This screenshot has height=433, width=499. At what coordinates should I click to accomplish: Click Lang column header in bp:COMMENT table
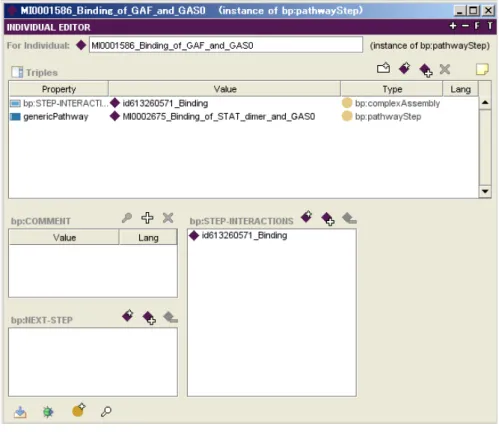coord(148,237)
